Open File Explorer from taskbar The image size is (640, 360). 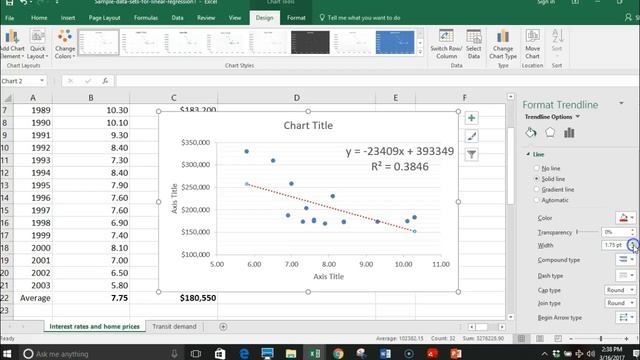291,353
